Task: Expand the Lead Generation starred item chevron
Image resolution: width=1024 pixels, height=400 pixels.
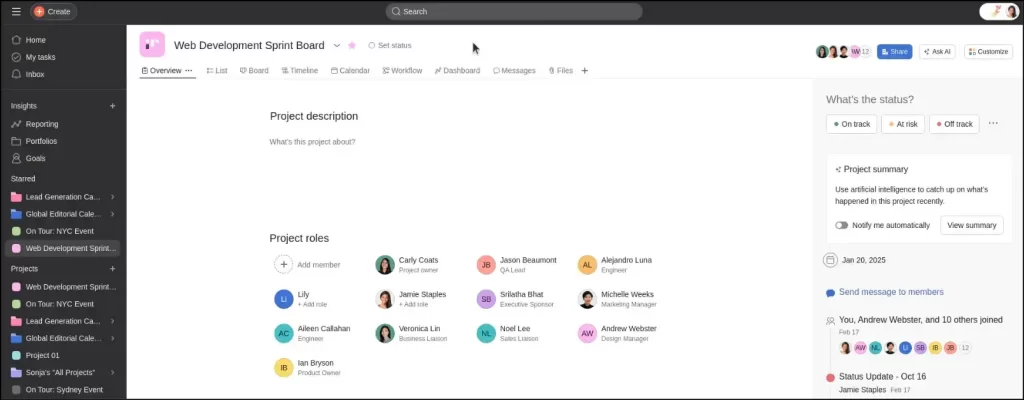Action: pos(112,197)
